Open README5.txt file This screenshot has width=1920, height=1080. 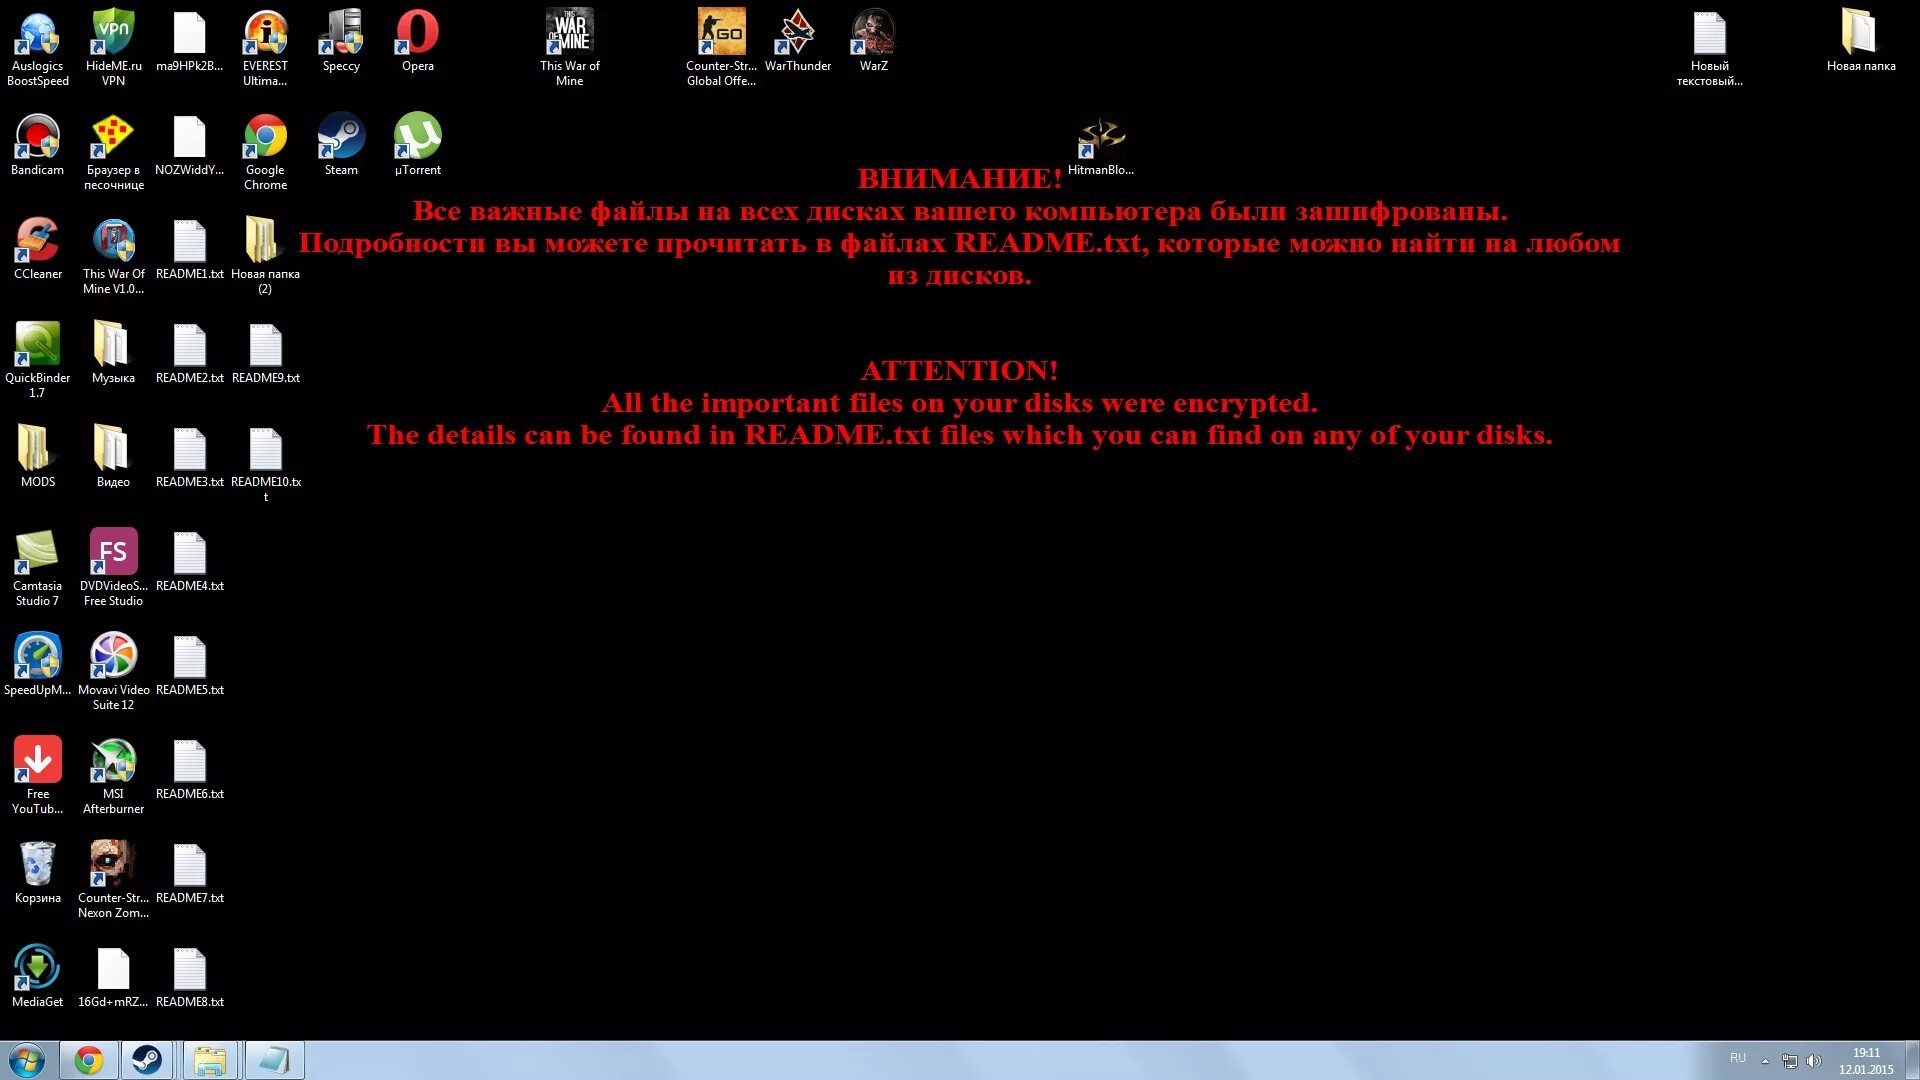pyautogui.click(x=190, y=657)
